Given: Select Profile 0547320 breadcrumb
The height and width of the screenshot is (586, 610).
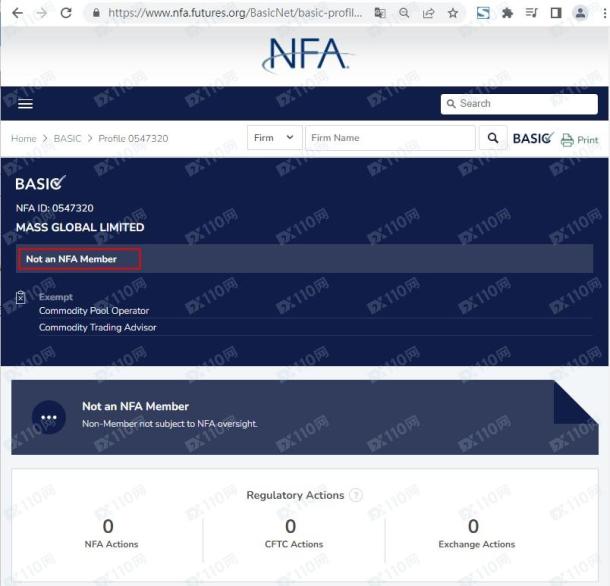Looking at the screenshot, I should [133, 139].
